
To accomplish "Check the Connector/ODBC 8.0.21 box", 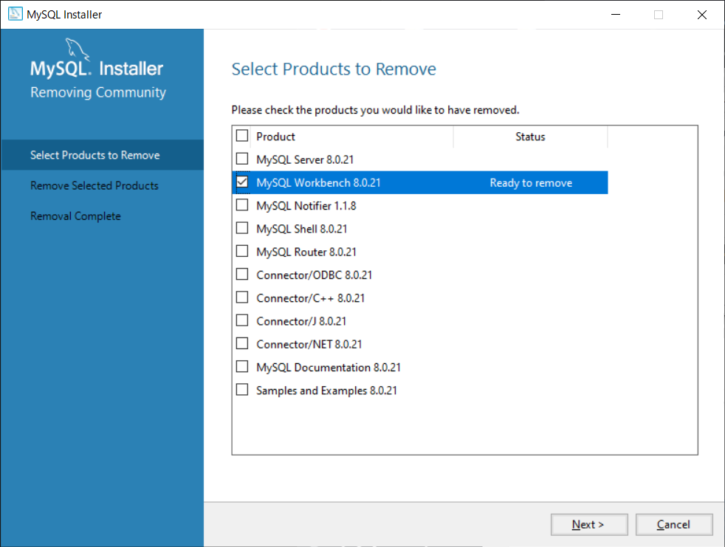I will (242, 275).
